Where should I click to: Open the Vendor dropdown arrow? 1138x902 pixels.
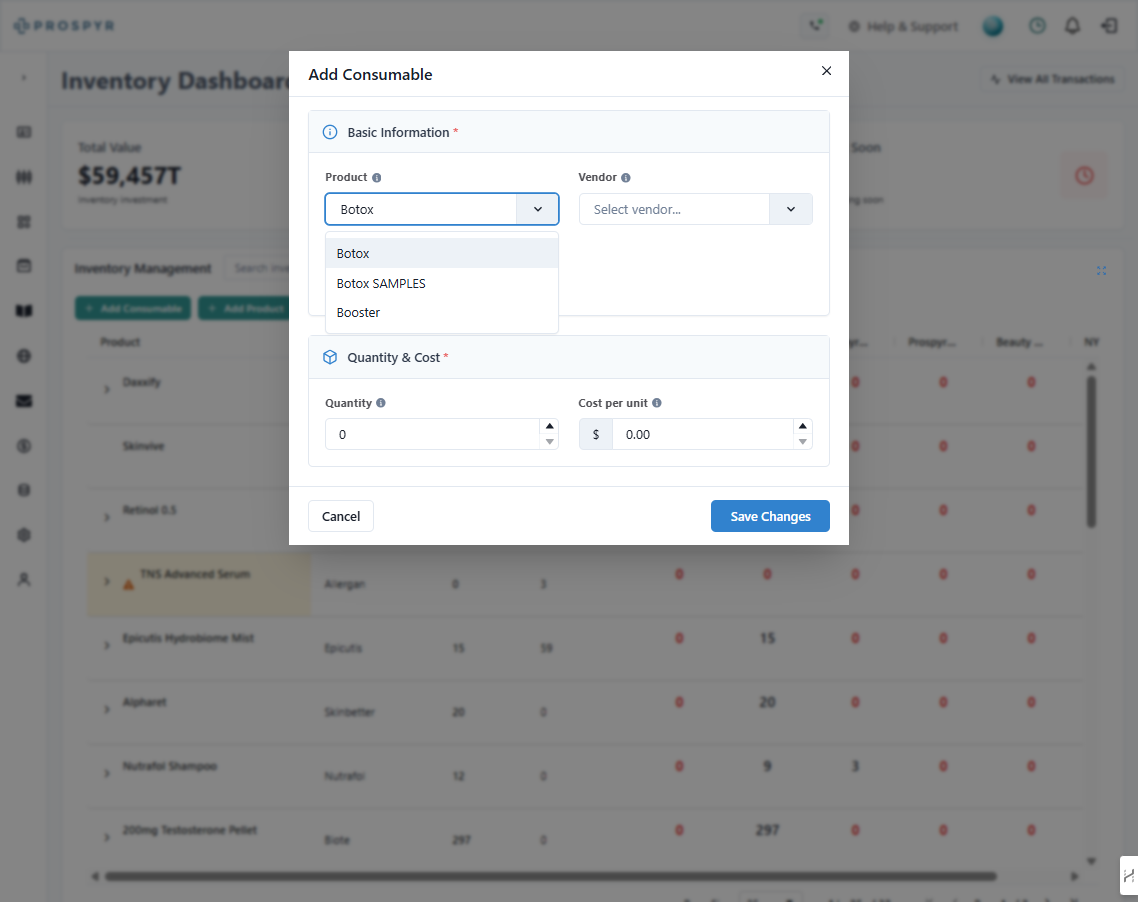click(790, 209)
